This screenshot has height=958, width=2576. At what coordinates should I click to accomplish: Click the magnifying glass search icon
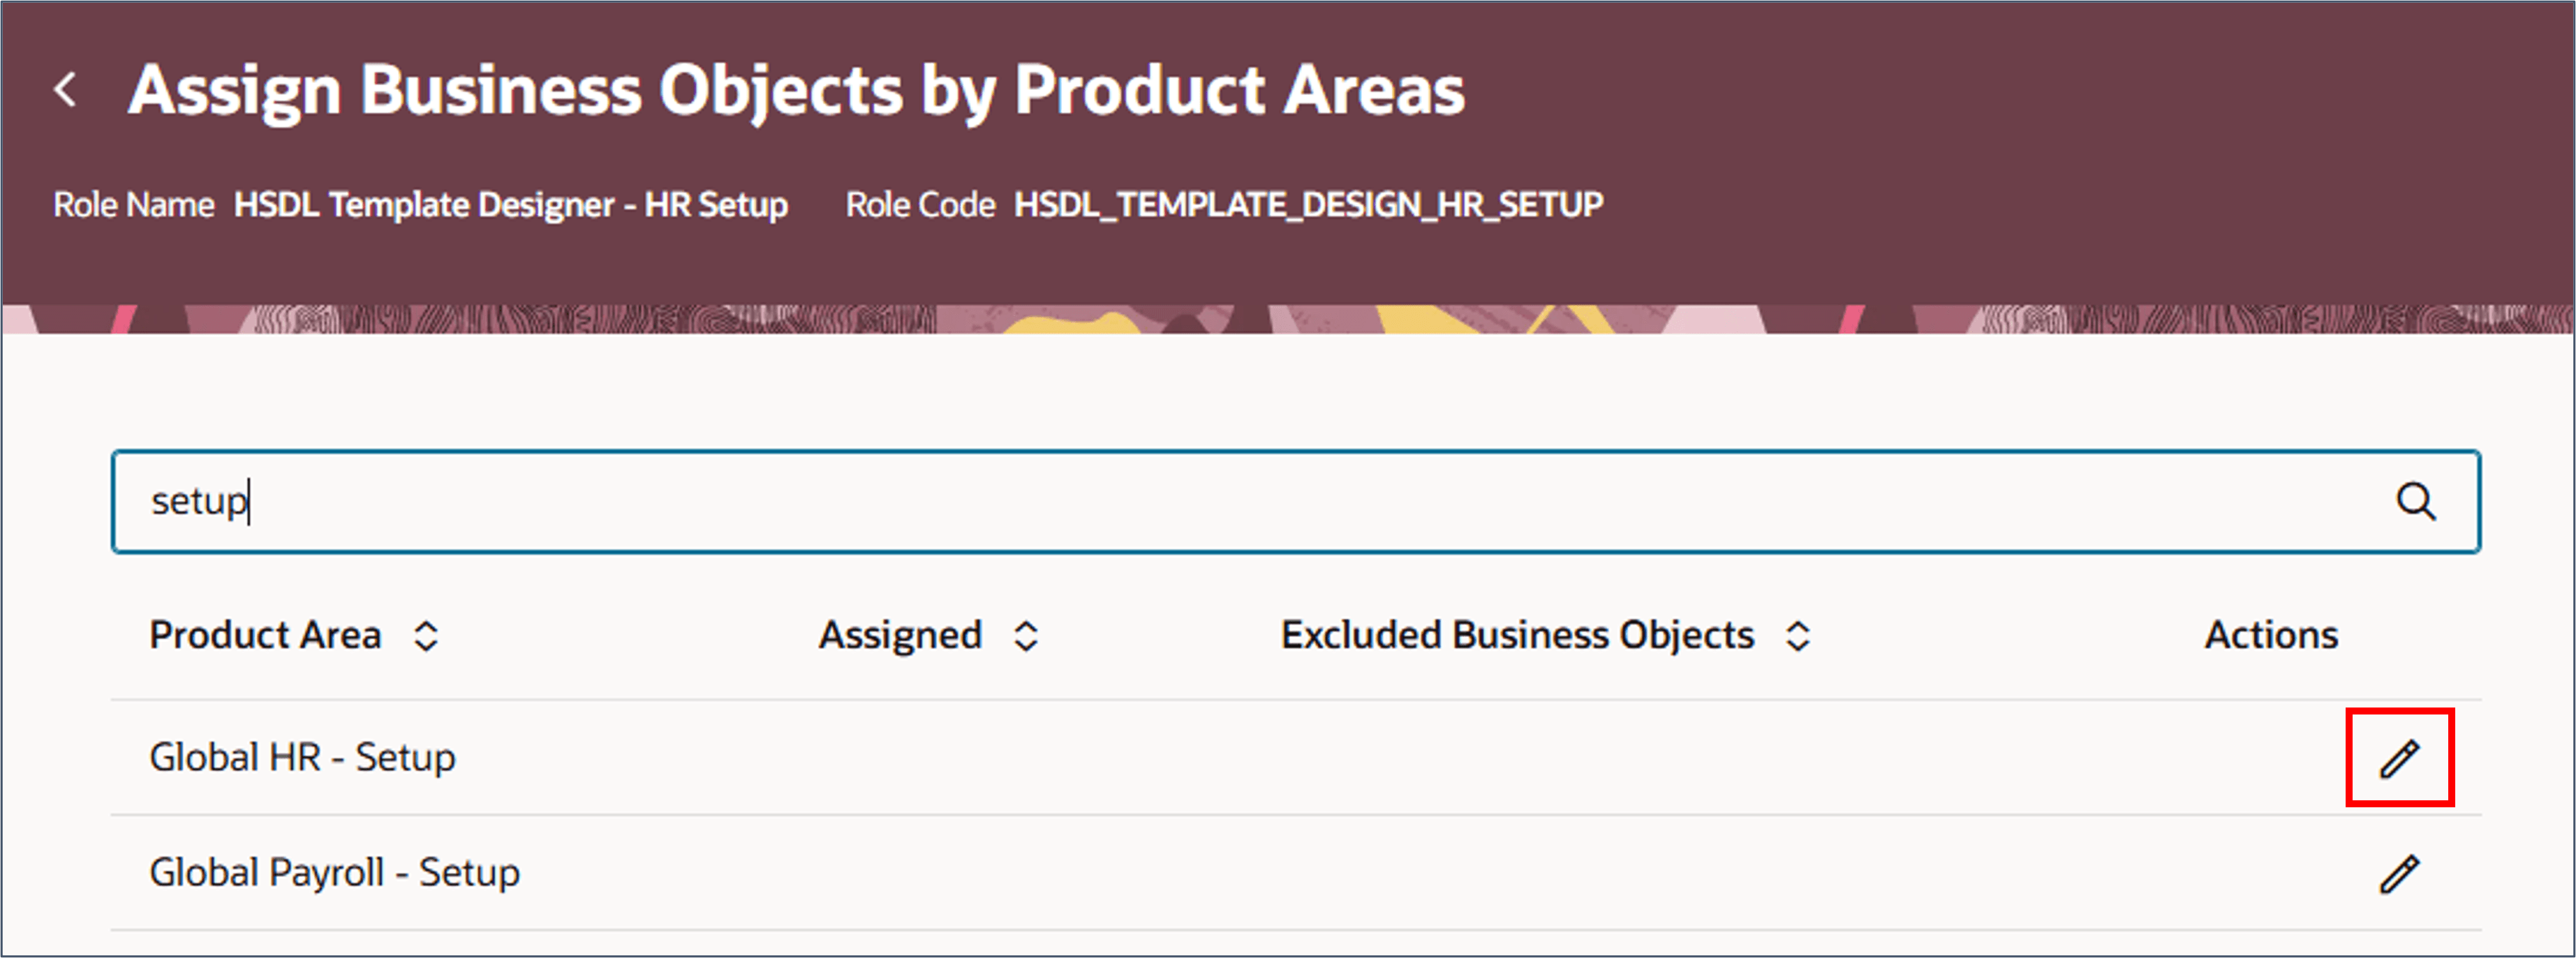2416,501
